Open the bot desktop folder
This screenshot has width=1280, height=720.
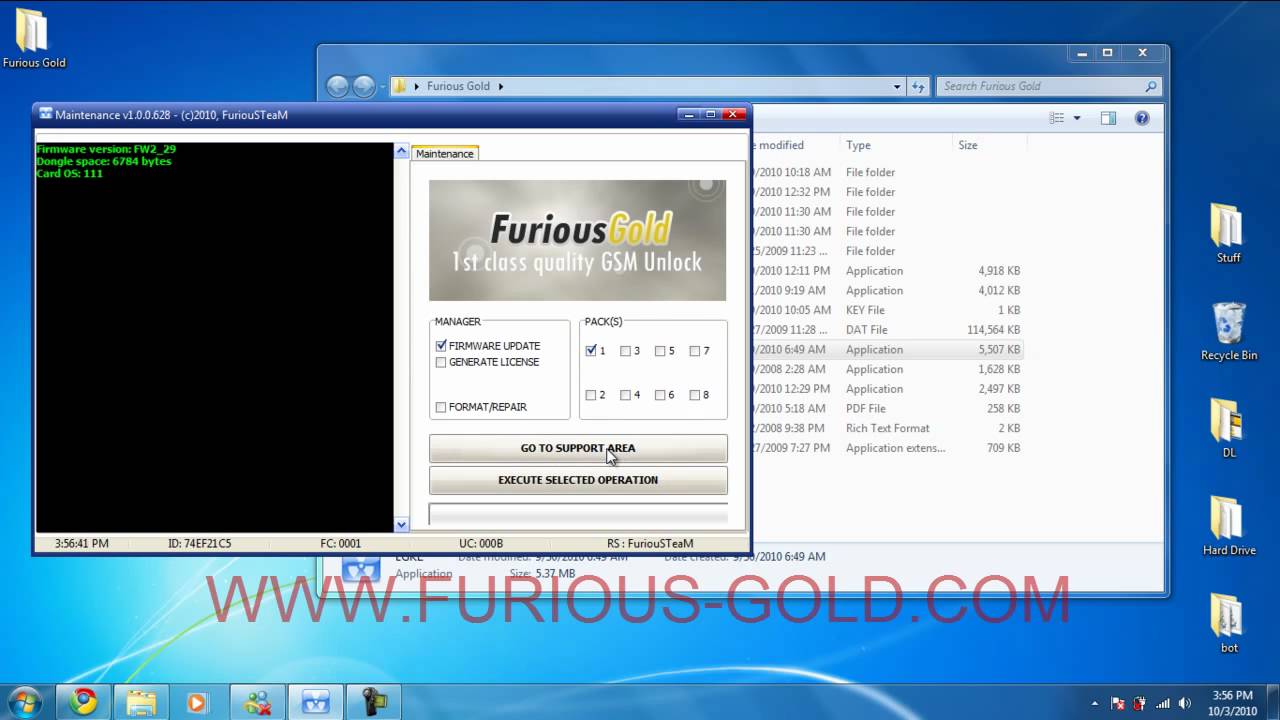[1229, 624]
